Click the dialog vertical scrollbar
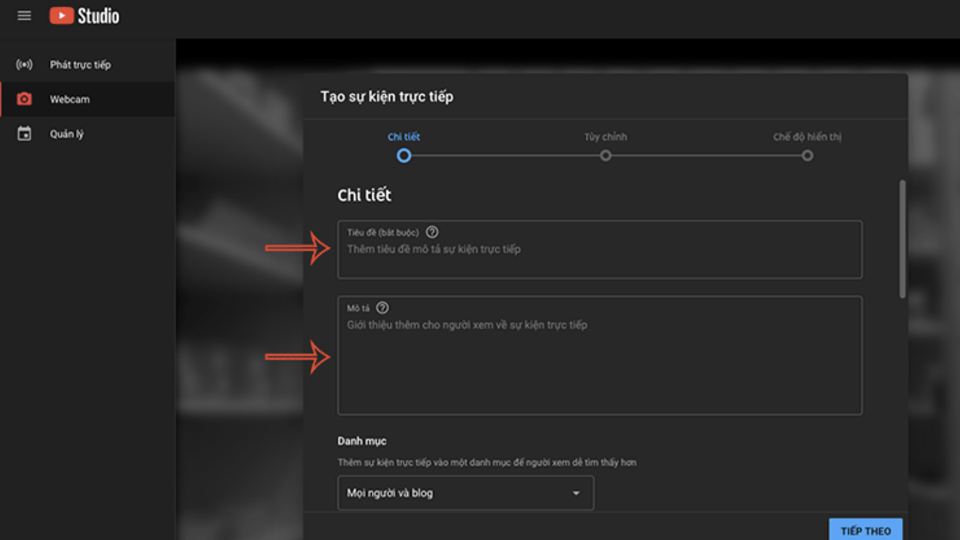The height and width of the screenshot is (540, 960). pos(902,239)
